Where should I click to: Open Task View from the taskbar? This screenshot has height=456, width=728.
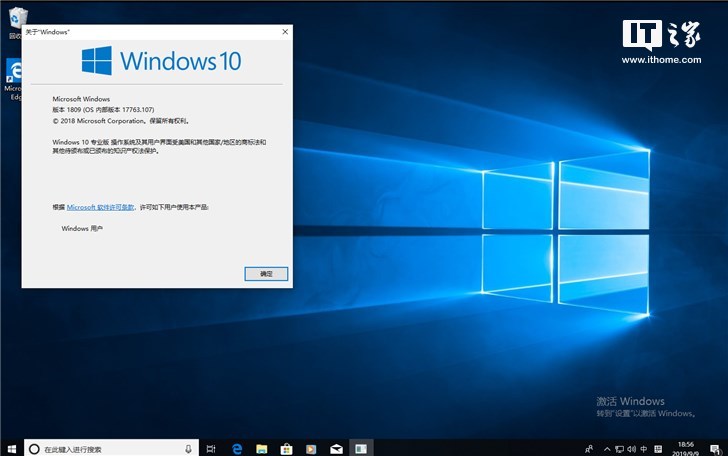[211, 449]
